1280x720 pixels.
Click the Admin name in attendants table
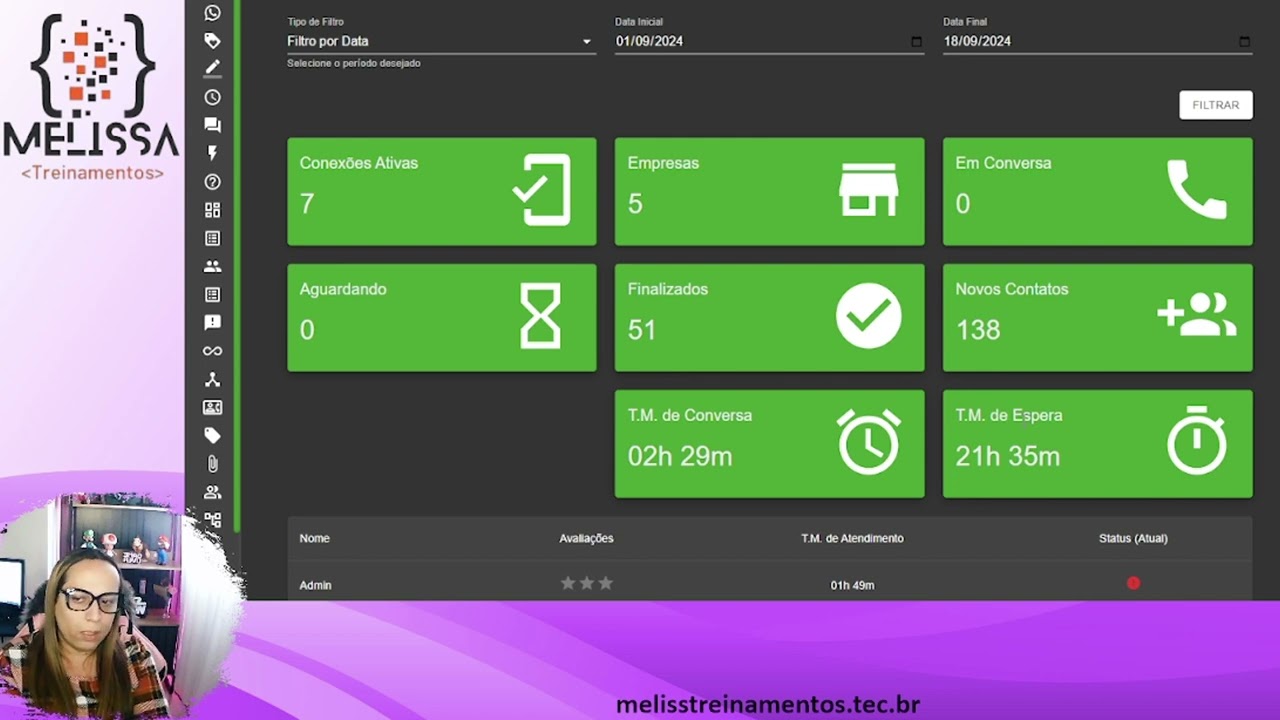(315, 585)
